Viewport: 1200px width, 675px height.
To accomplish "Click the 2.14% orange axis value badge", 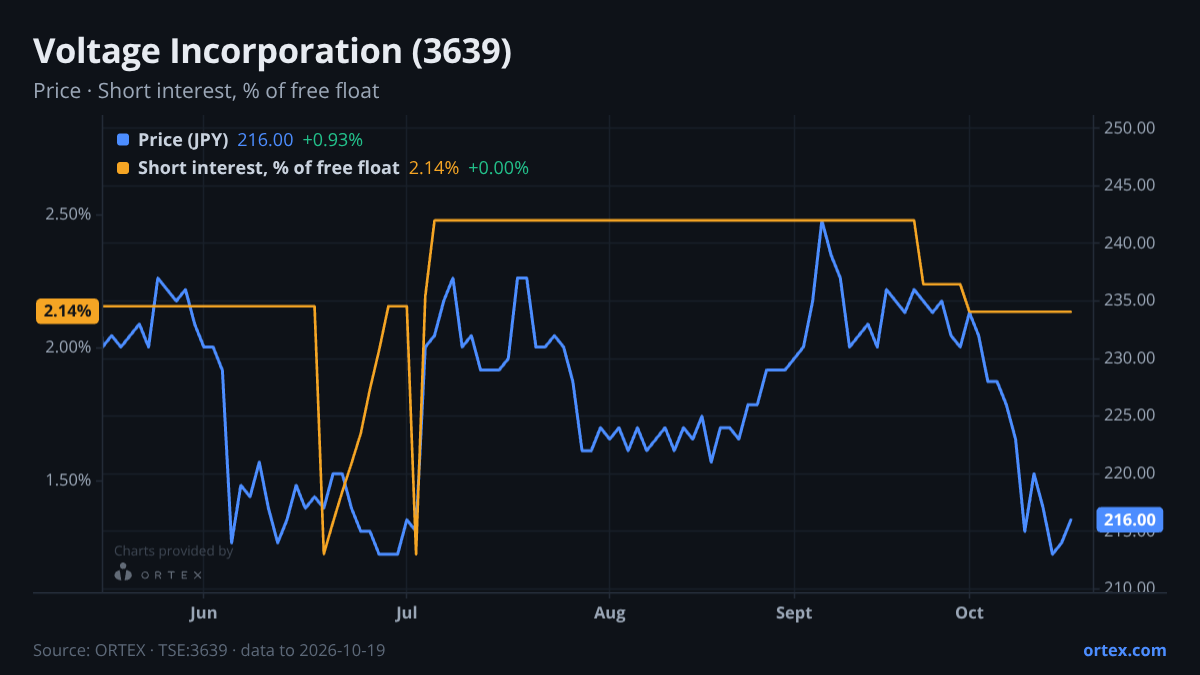I will pos(68,311).
